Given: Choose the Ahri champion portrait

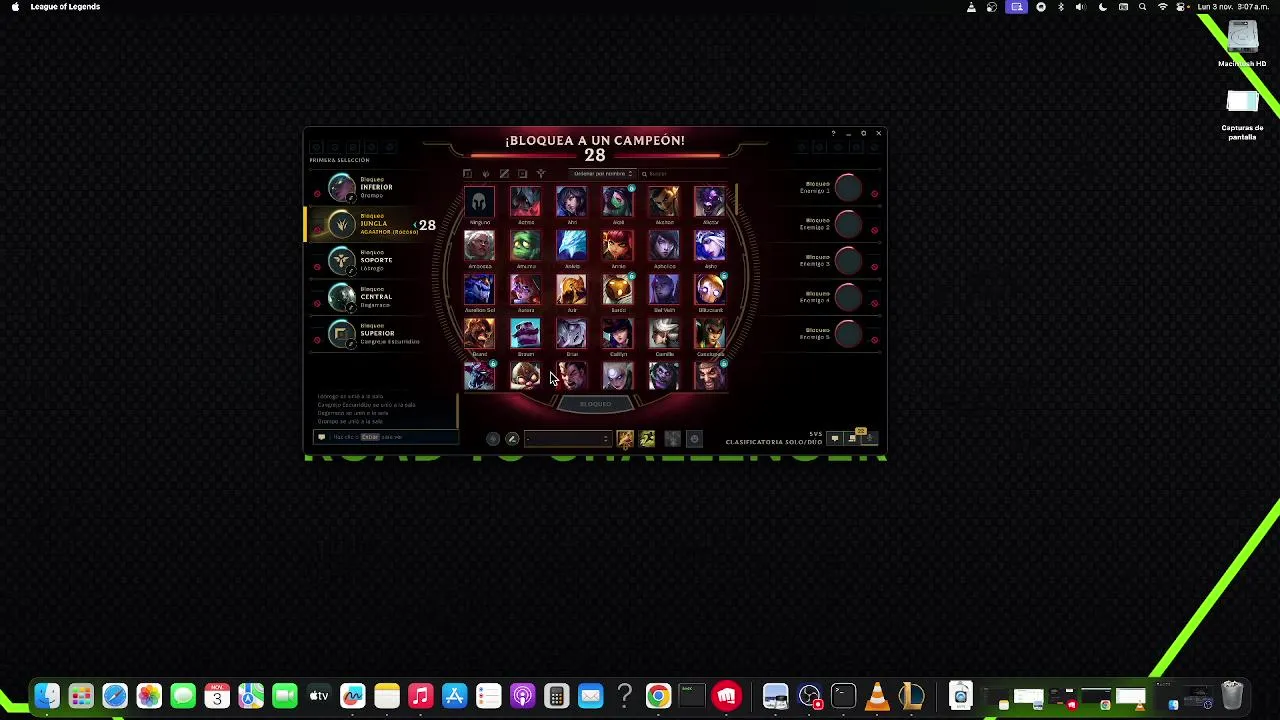Looking at the screenshot, I should (x=572, y=202).
